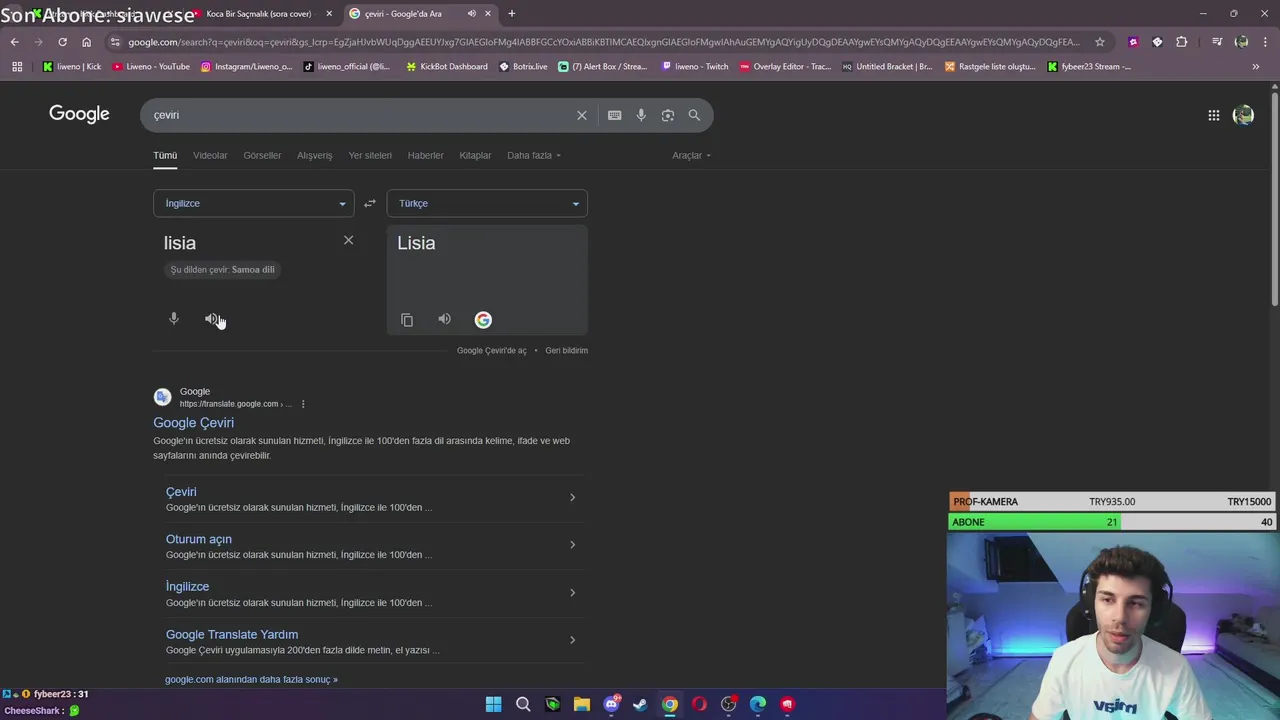Switch to the Yer siteleri tab
1280x720 pixels.
(x=370, y=155)
